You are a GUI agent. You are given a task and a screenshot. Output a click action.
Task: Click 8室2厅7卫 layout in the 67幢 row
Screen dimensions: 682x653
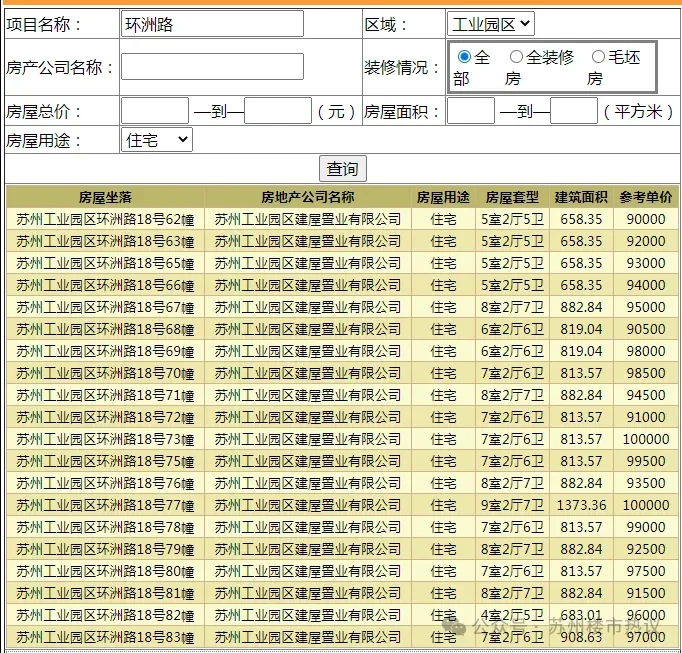coord(512,307)
